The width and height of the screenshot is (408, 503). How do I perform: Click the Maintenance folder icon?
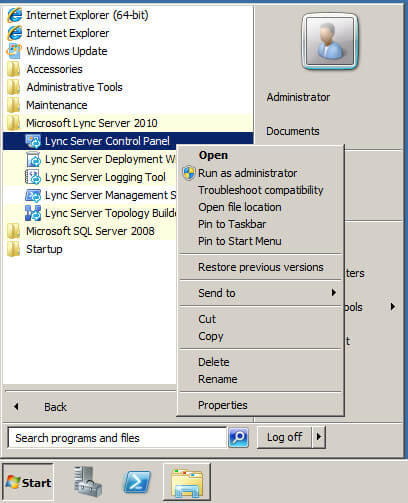click(x=14, y=105)
